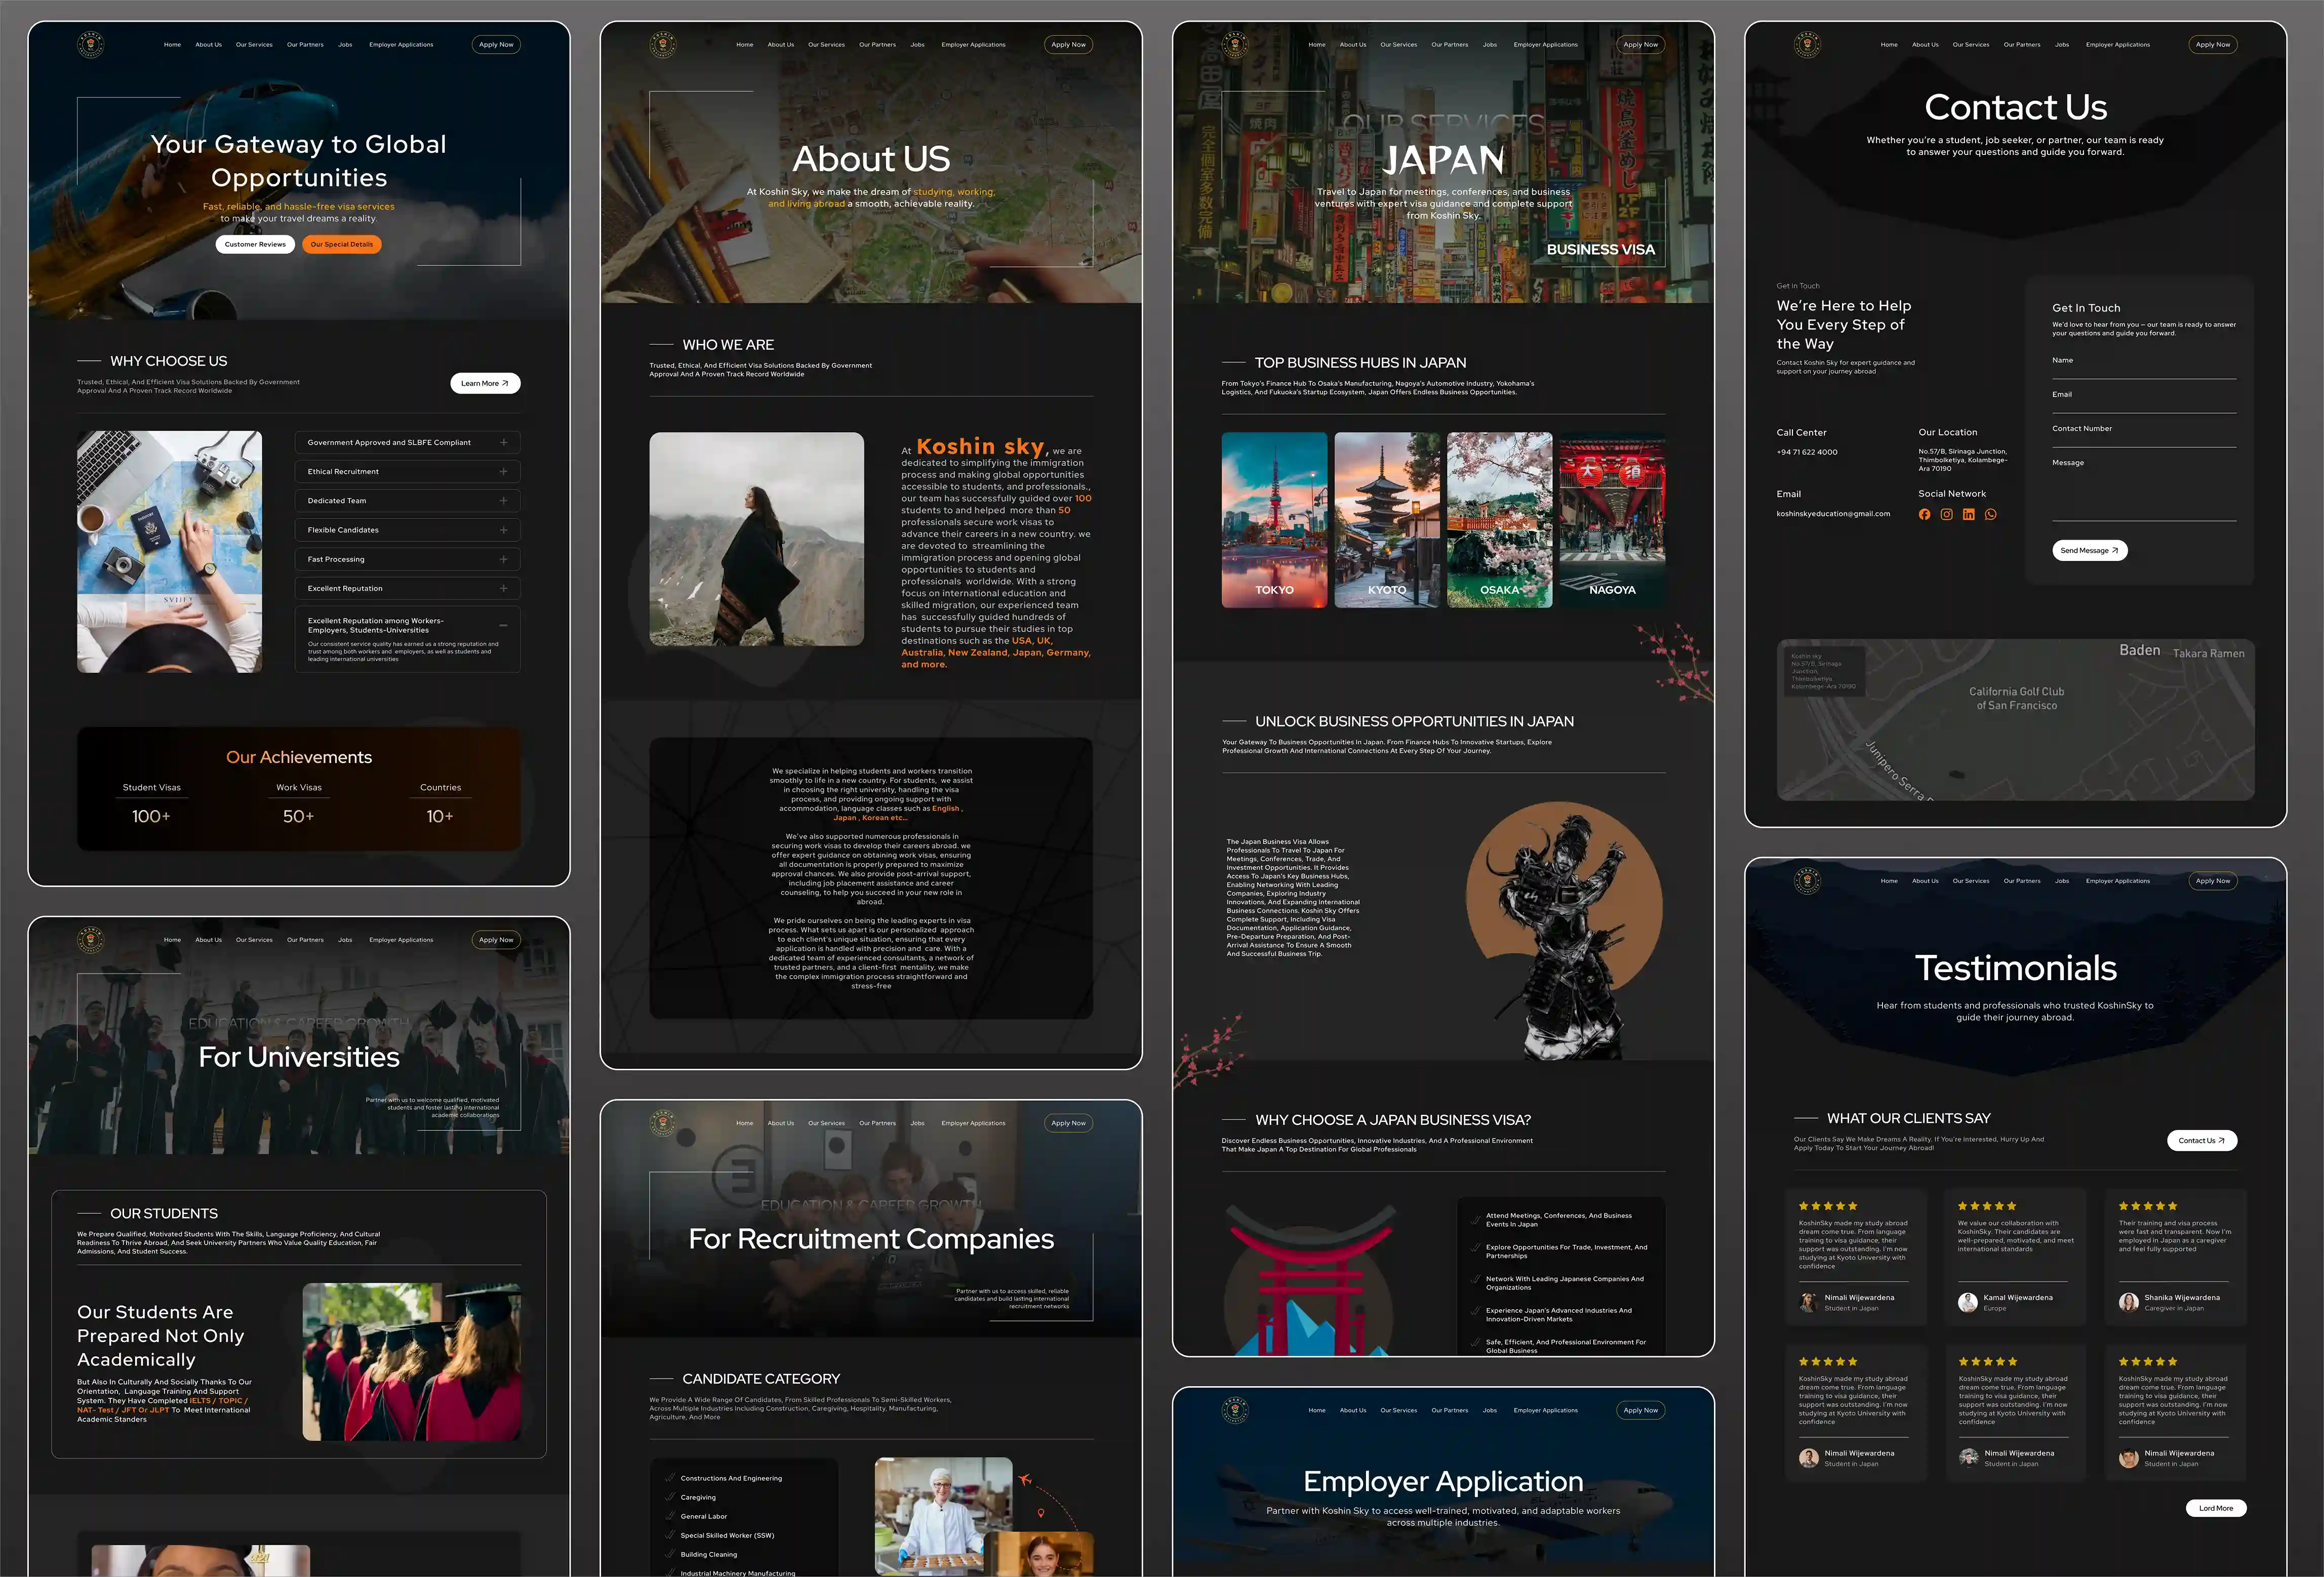Viewport: 2324px width, 1577px height.
Task: Select the Nagoya business hub card
Action: [1612, 520]
